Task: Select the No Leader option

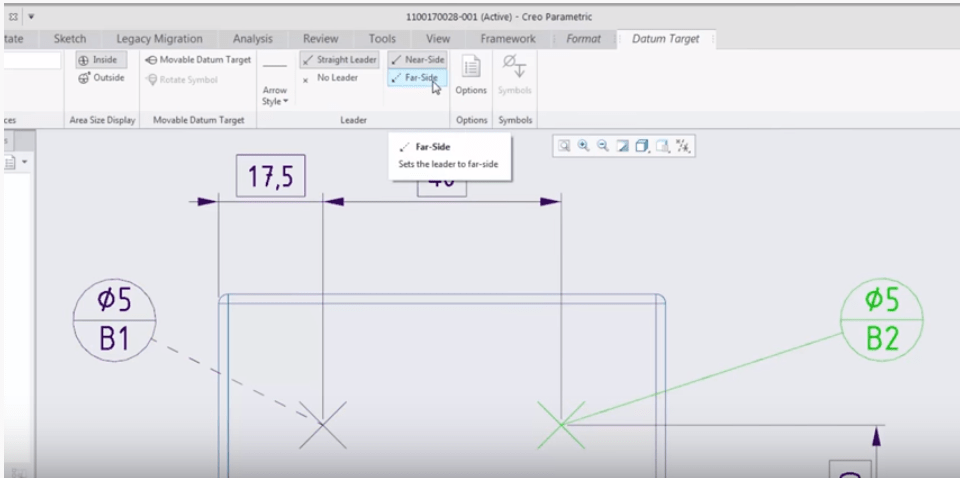Action: click(x=330, y=78)
